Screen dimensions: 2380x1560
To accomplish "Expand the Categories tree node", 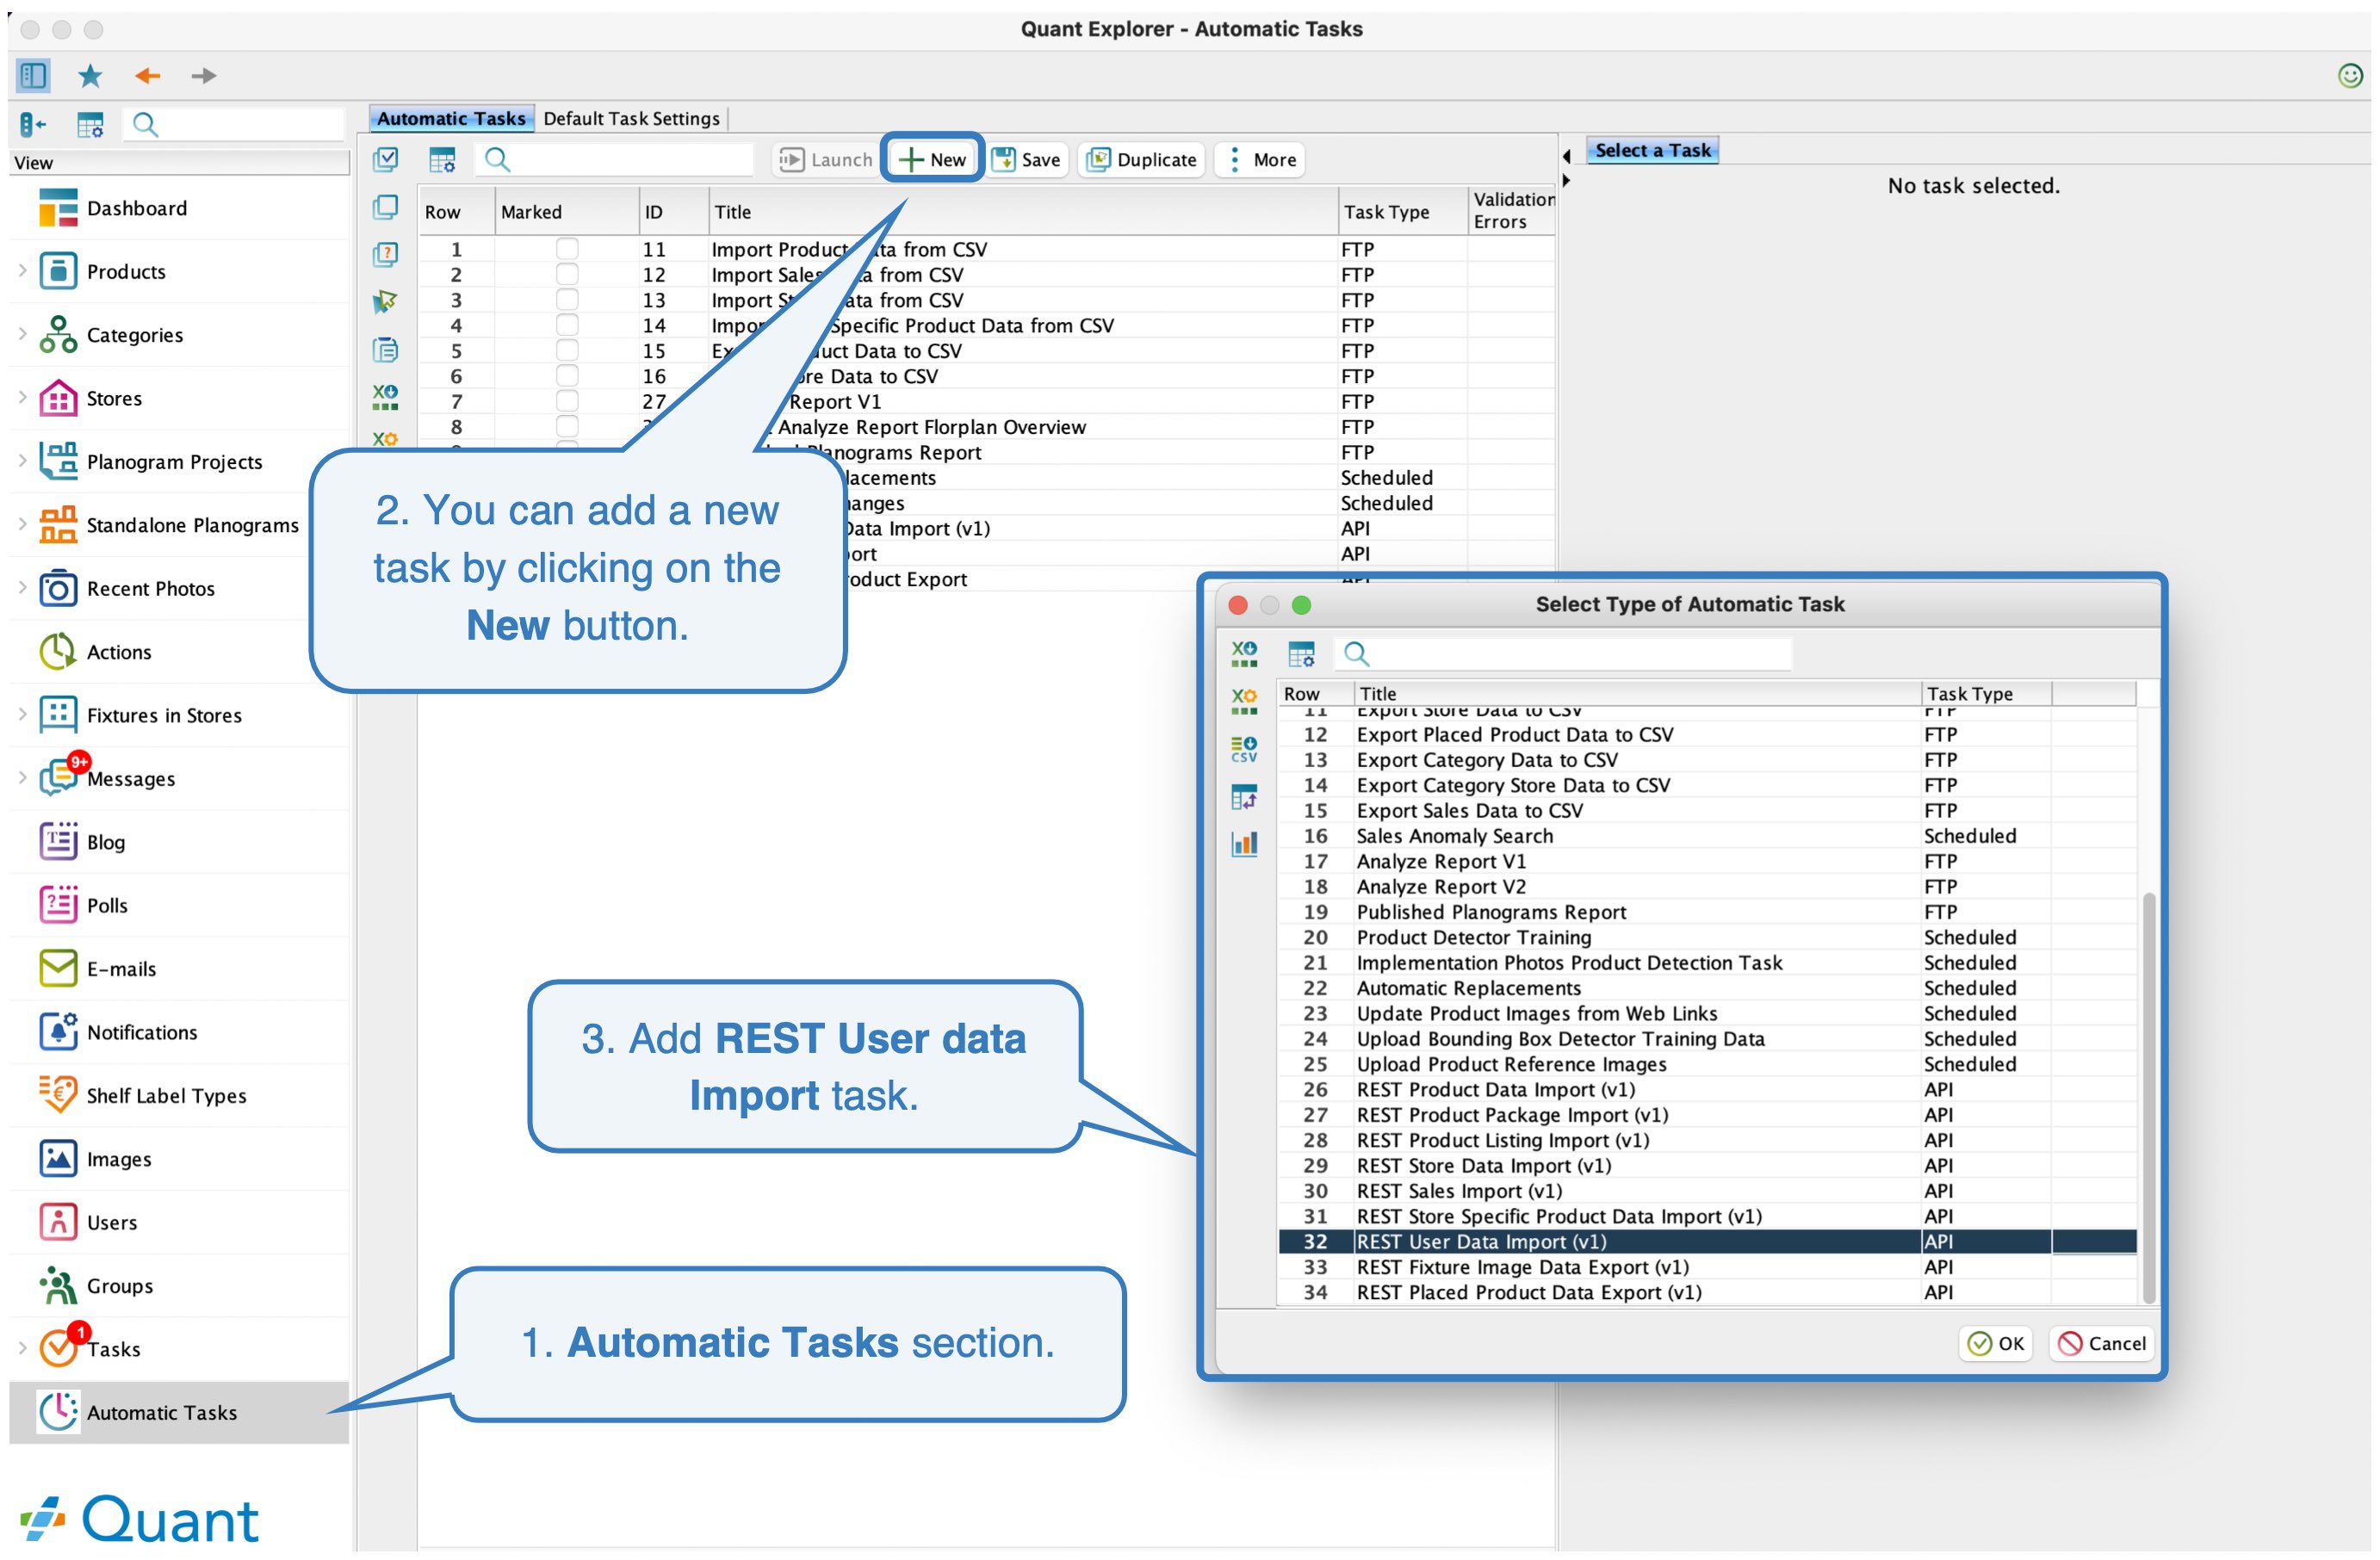I will 22,333.
